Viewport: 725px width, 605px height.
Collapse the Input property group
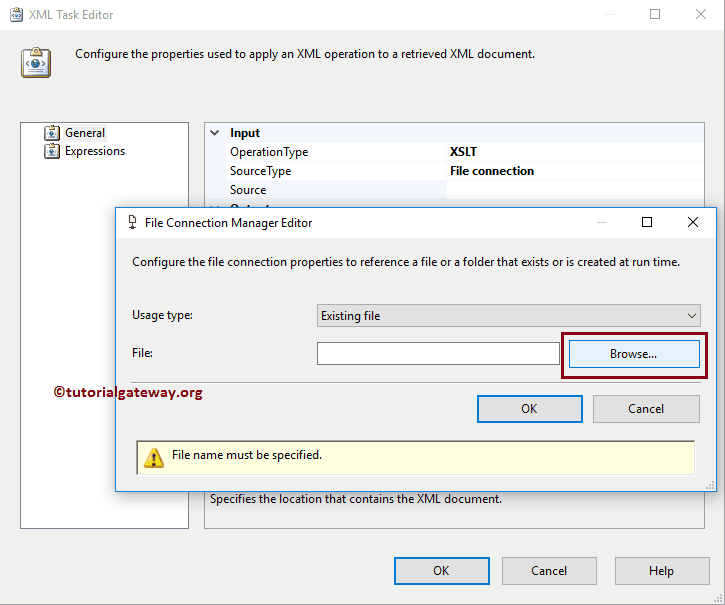(x=214, y=133)
